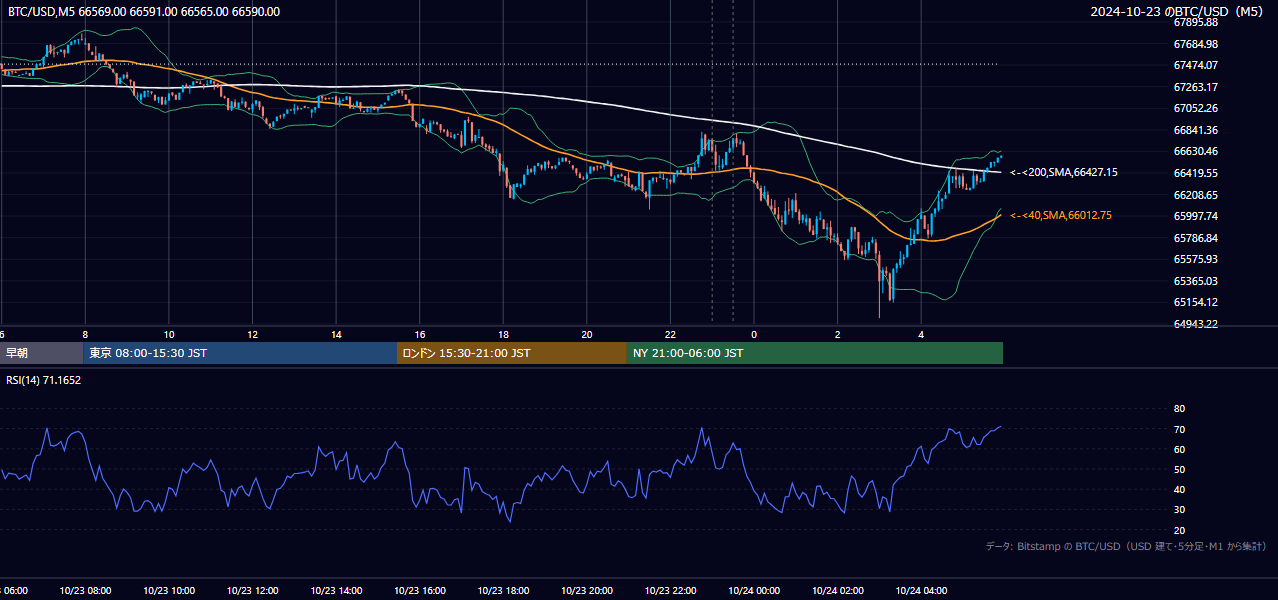Select price axis value 67263.17
1278x600 pixels.
click(x=1196, y=87)
